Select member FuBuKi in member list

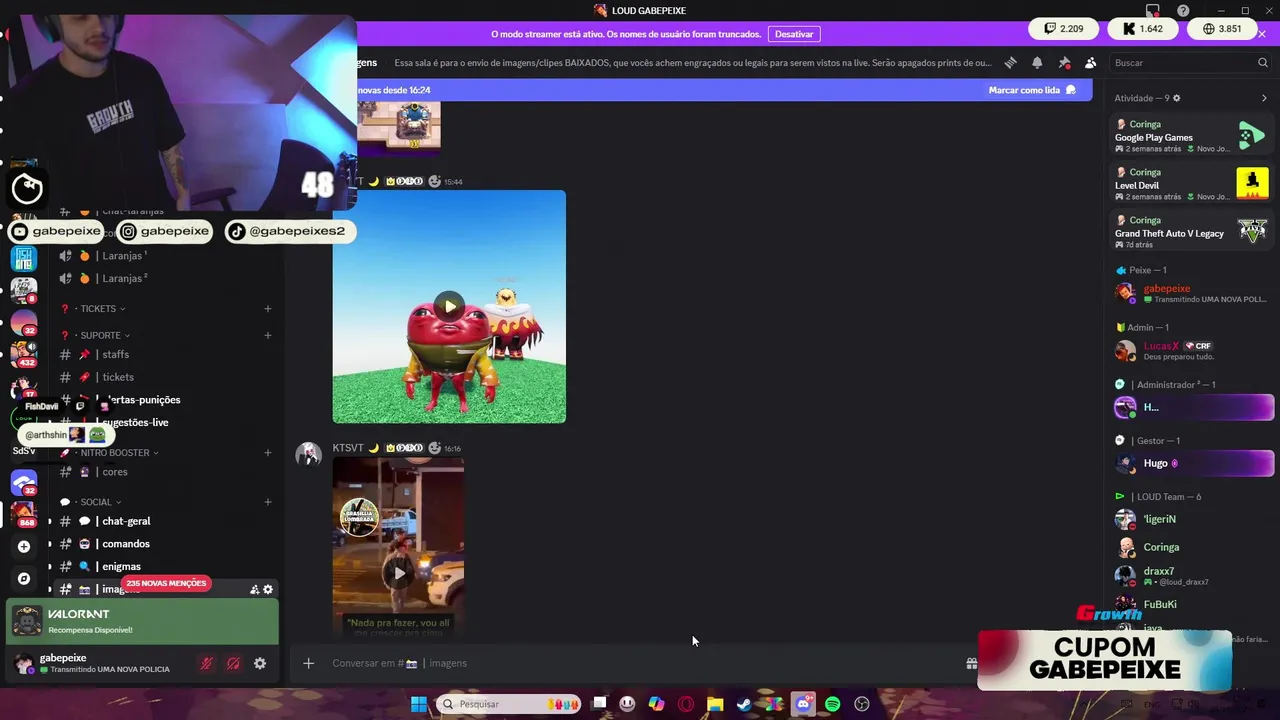[x=1192, y=604]
